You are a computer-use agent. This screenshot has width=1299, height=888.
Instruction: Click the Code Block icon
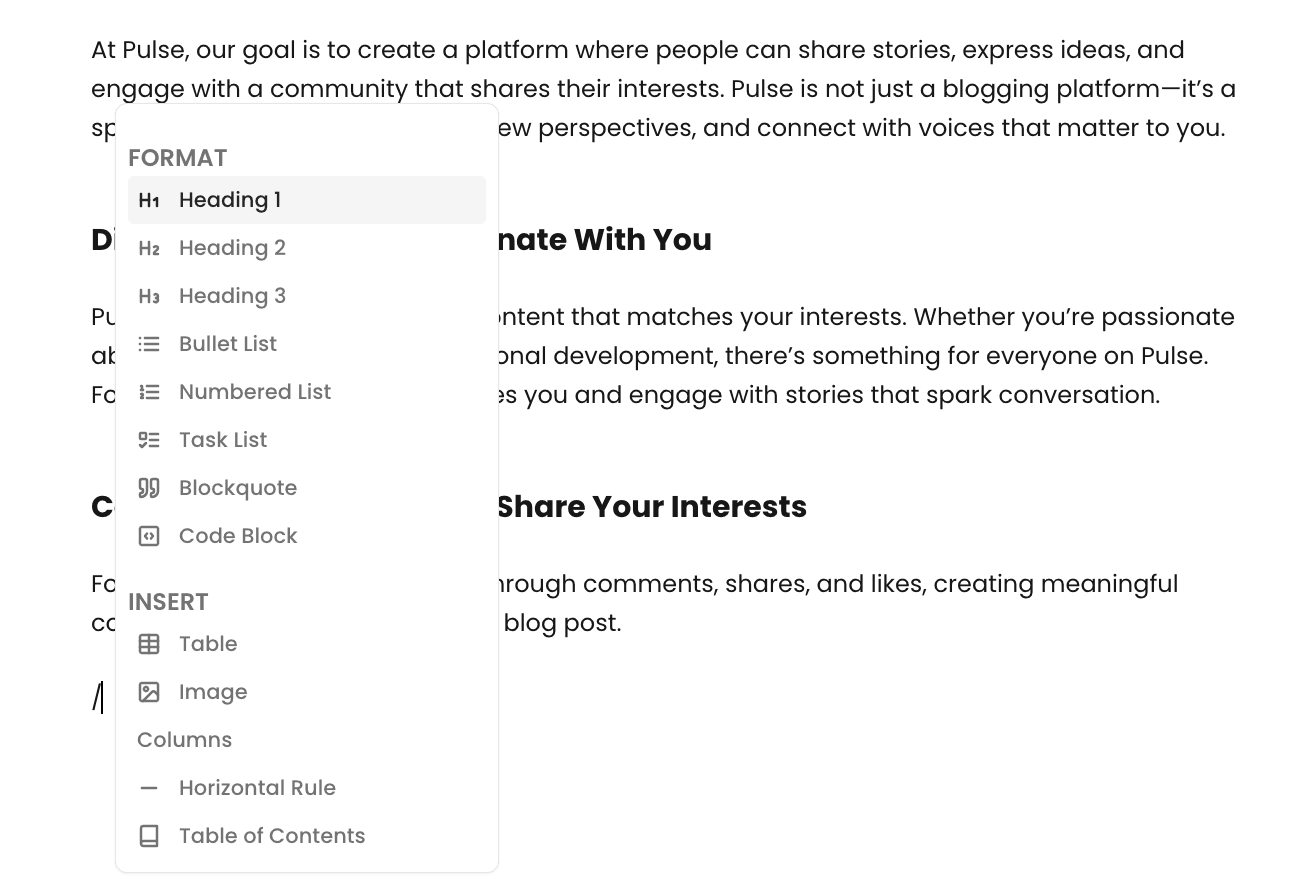149,536
